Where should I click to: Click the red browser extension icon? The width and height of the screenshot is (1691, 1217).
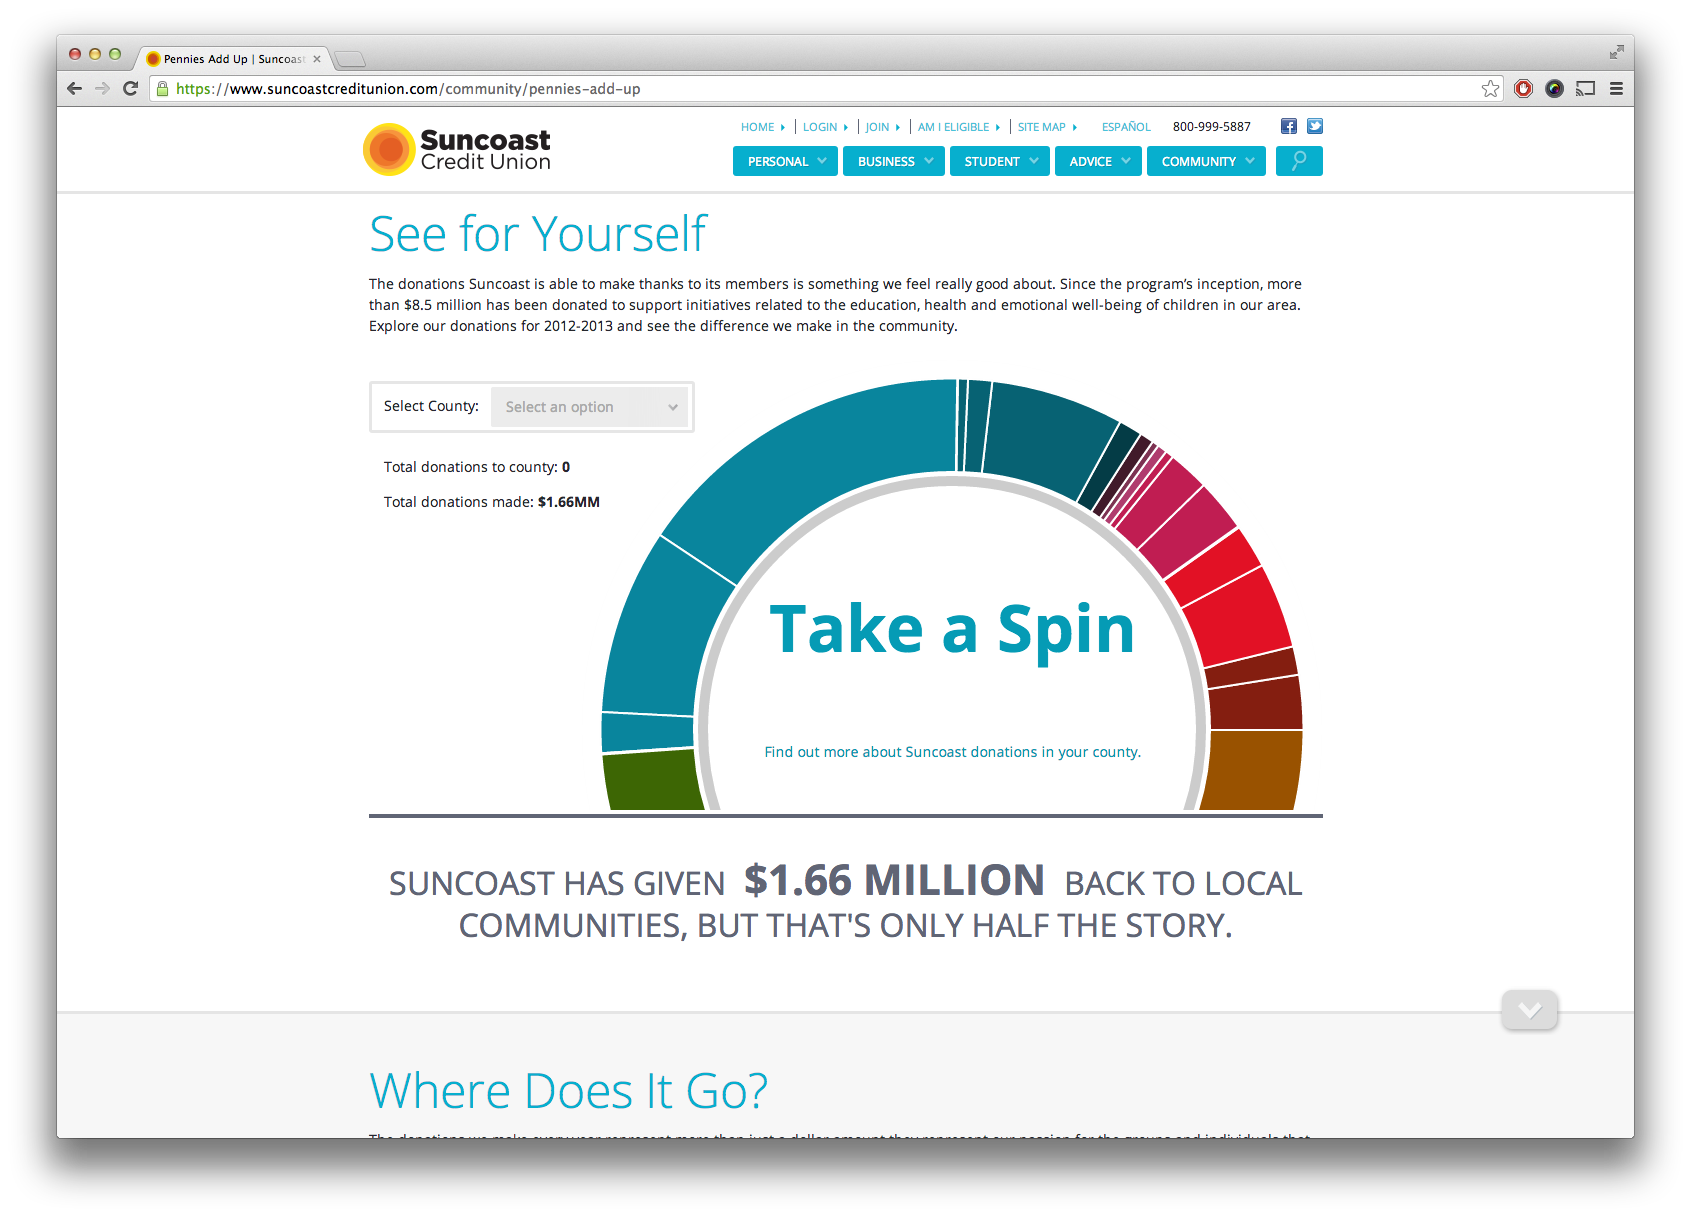[1523, 88]
